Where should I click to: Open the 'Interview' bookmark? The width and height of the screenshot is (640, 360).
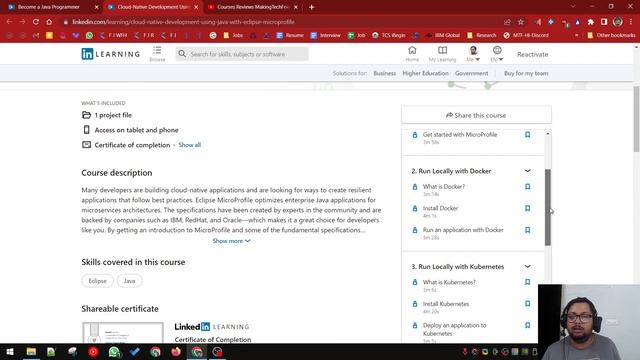(325, 36)
